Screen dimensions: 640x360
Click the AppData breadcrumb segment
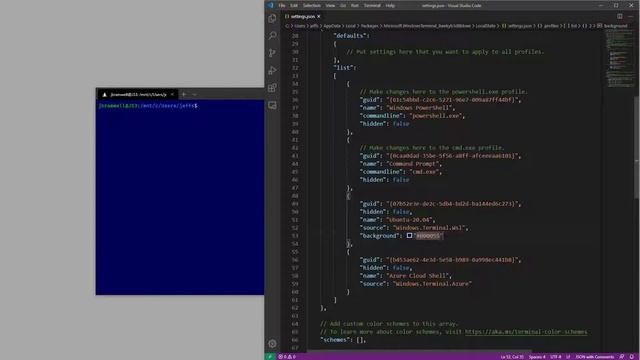pos(332,26)
